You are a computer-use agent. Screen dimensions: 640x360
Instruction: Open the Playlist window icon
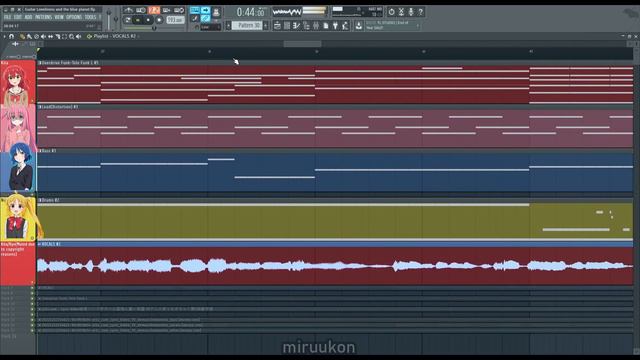coord(278,26)
